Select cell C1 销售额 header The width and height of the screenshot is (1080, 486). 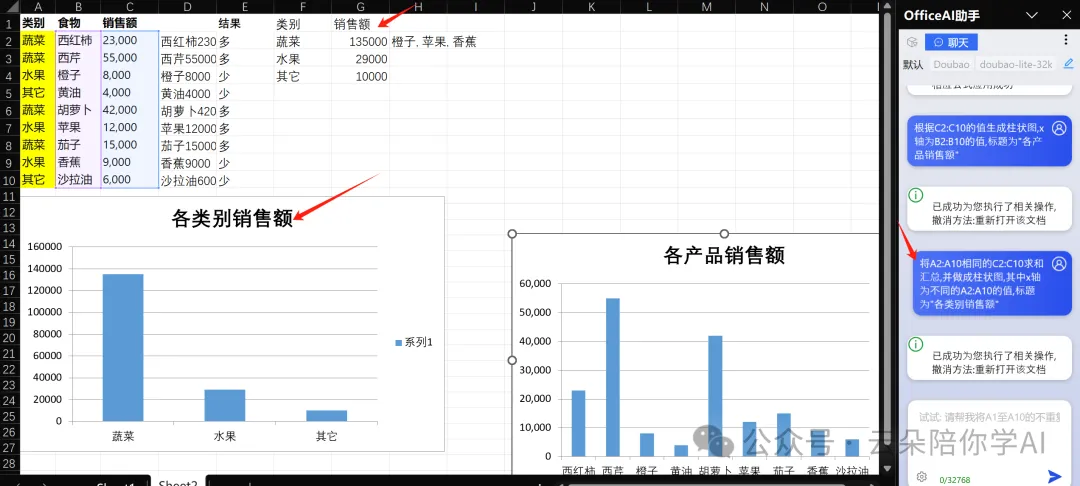pyautogui.click(x=129, y=23)
